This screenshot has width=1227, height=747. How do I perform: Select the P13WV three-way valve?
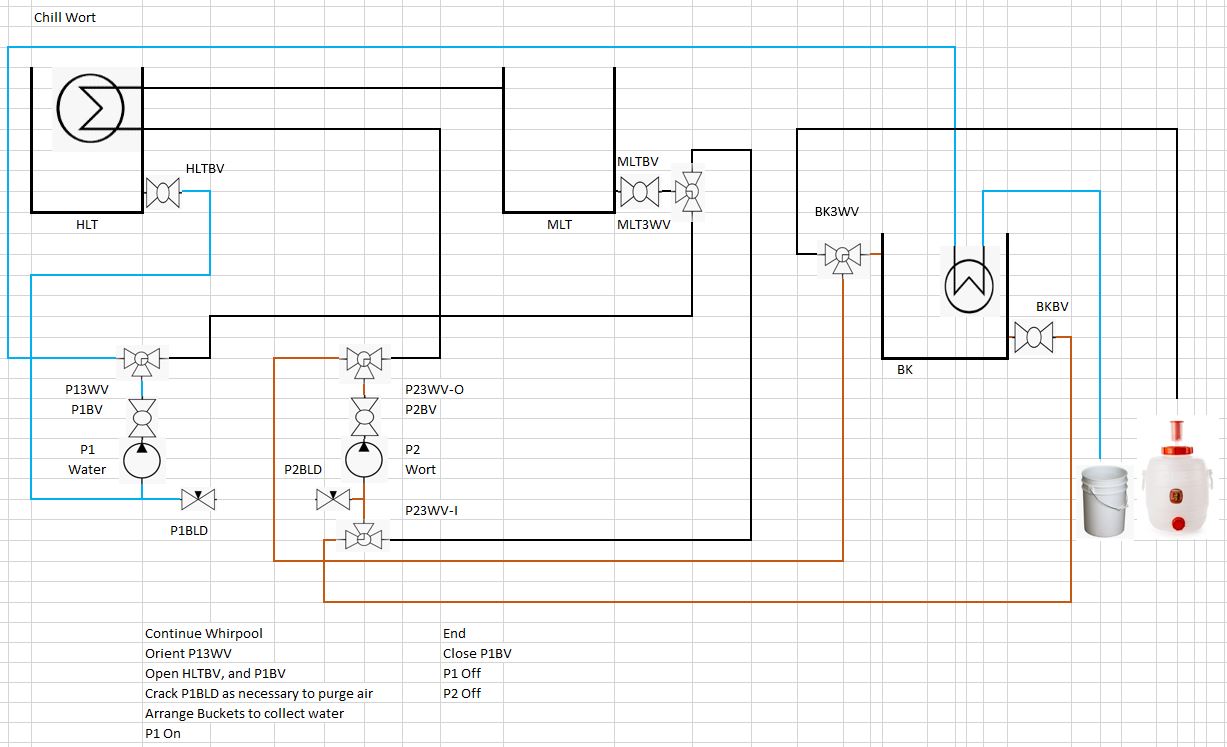tap(141, 360)
